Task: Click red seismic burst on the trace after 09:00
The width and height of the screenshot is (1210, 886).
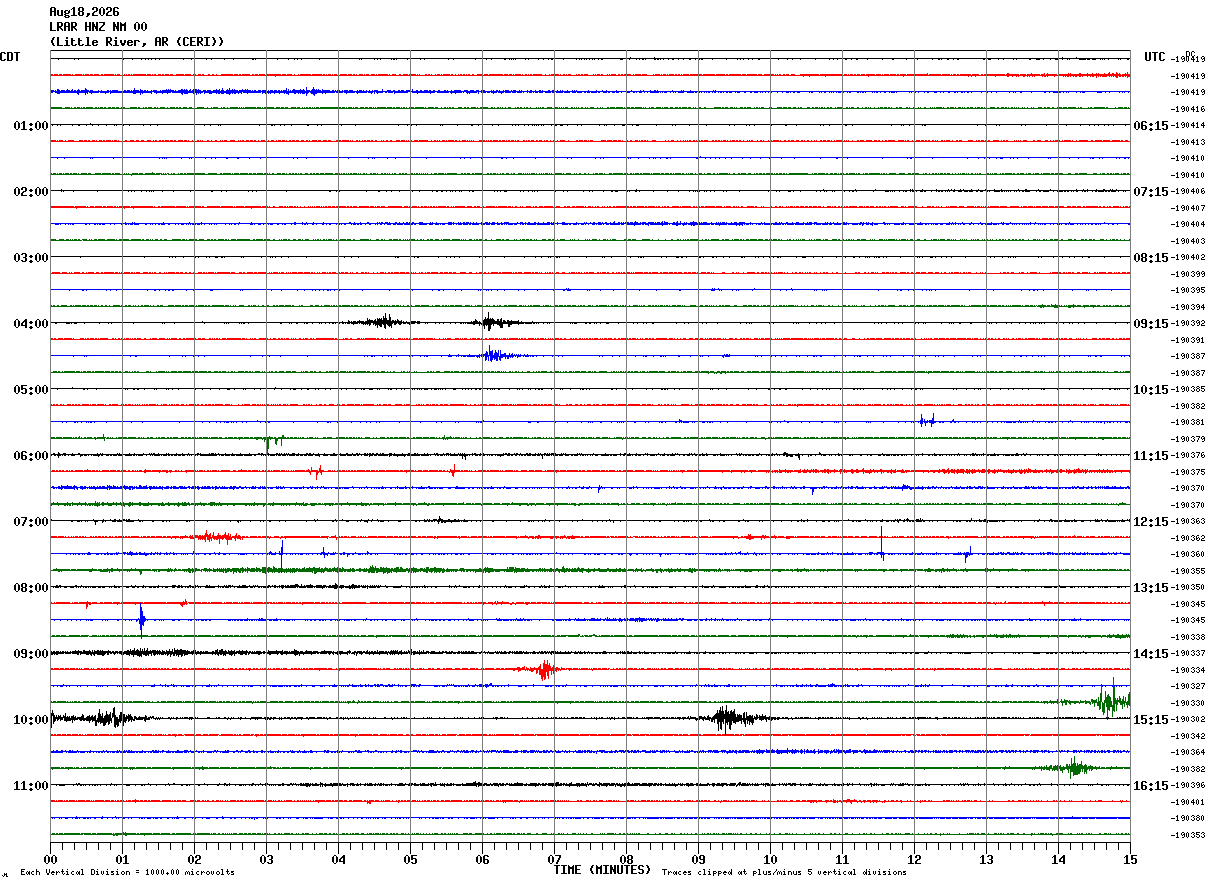Action: 542,669
